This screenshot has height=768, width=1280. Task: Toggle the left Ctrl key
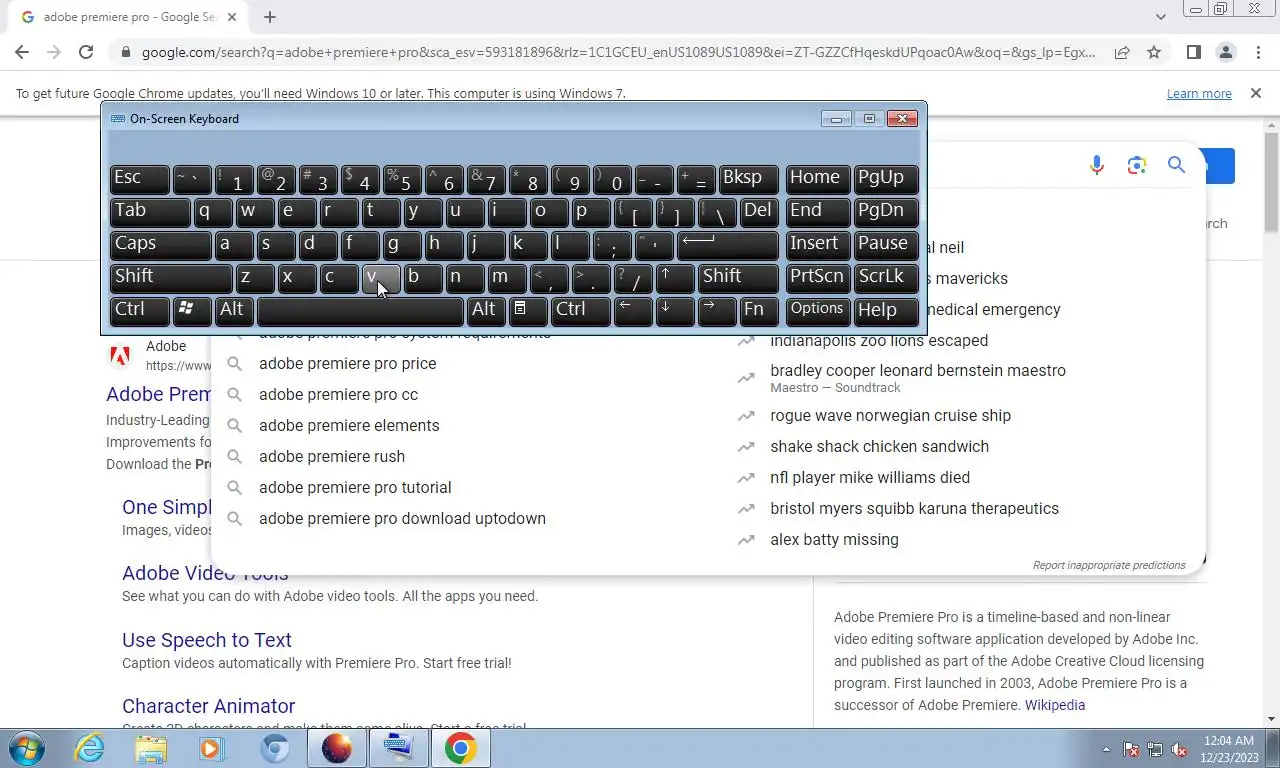tap(139, 311)
